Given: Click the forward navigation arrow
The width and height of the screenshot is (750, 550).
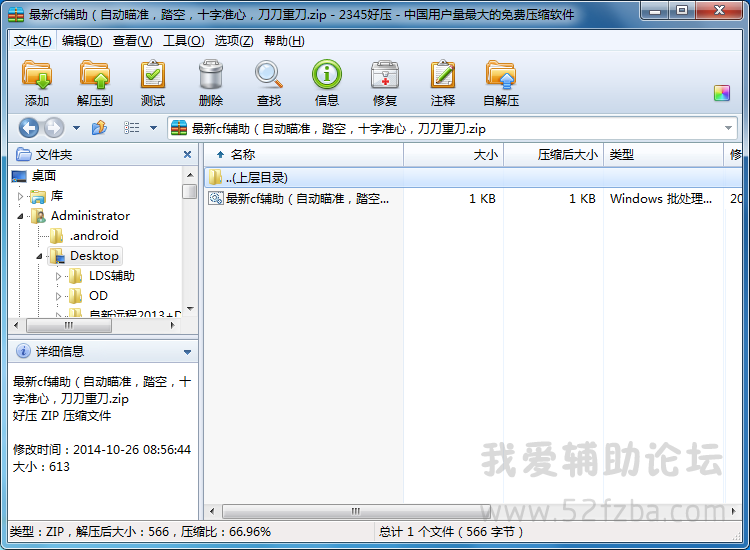Looking at the screenshot, I should click(54, 128).
